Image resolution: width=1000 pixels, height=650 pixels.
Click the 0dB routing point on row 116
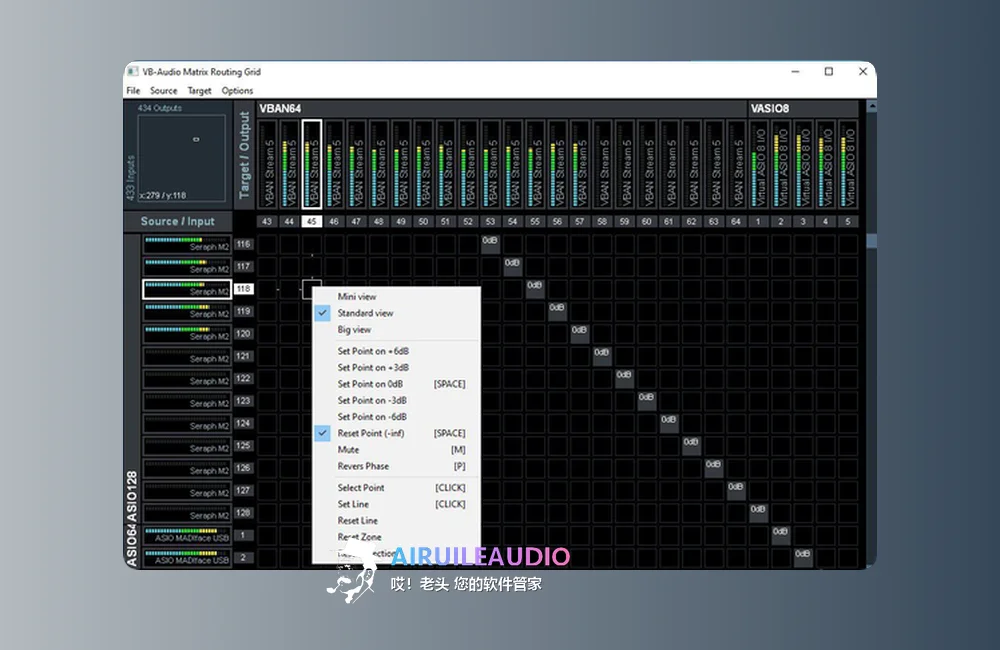click(x=490, y=244)
